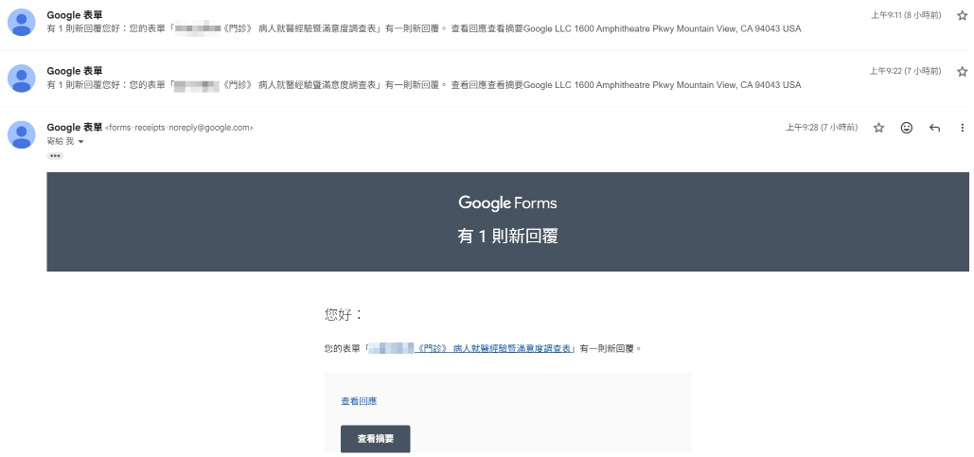This screenshot has width=974, height=457.
Task: Add an emoji reaction to the message
Action: [x=906, y=128]
